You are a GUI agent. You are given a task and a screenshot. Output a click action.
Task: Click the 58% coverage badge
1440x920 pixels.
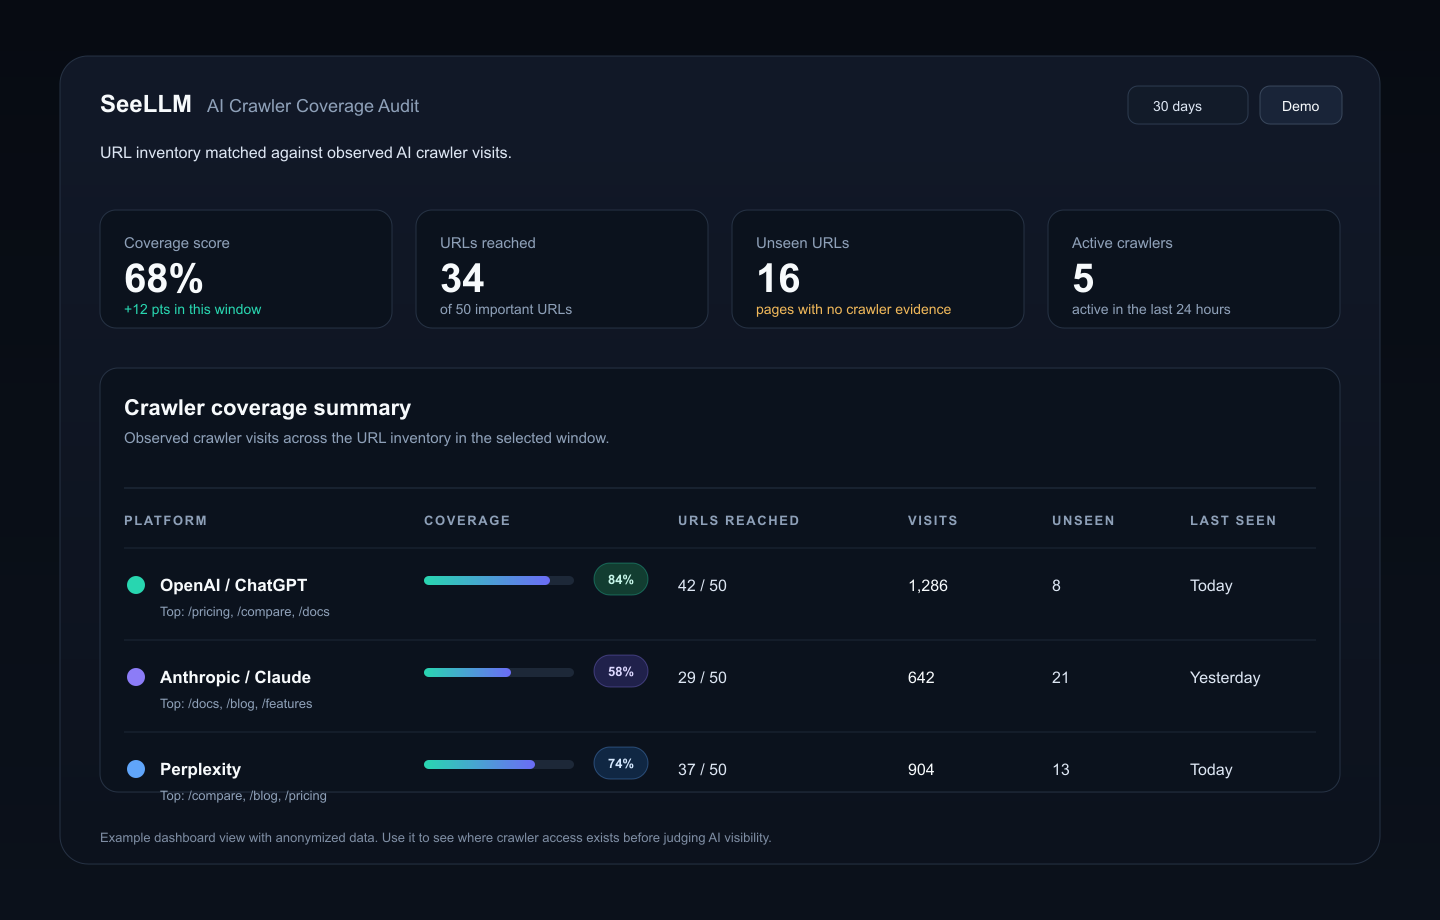coord(621,671)
